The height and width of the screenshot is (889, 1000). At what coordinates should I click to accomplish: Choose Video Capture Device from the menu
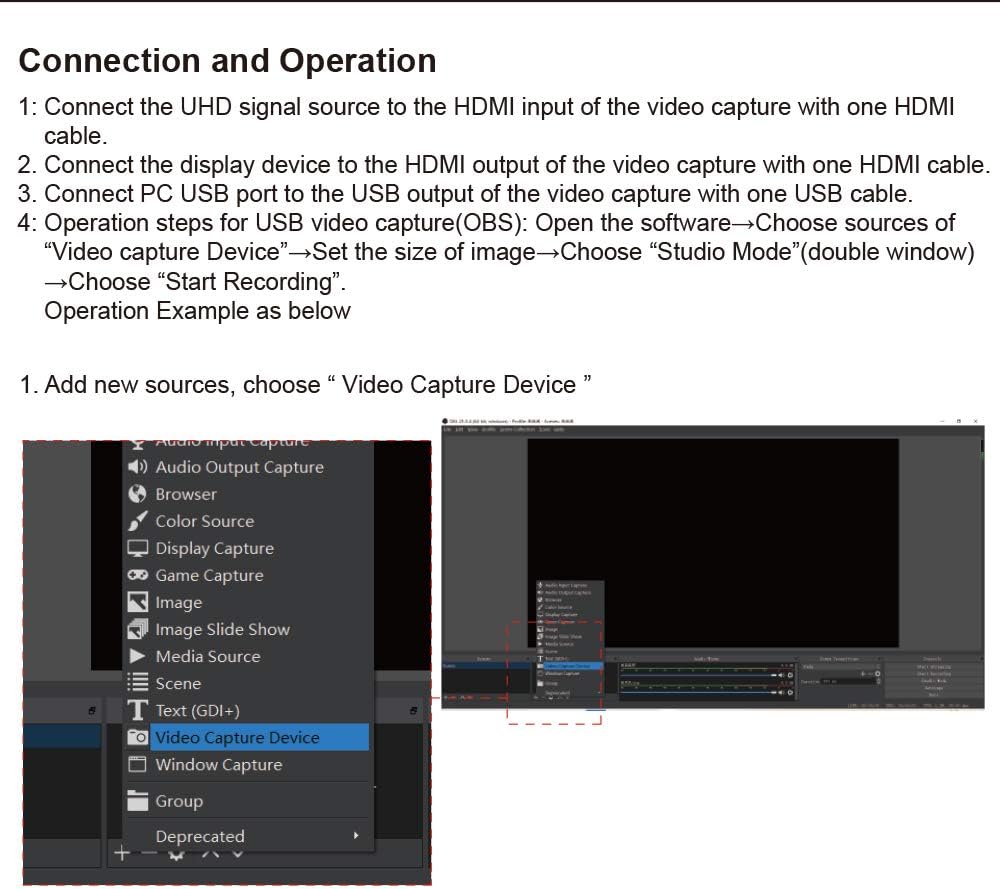click(x=246, y=737)
